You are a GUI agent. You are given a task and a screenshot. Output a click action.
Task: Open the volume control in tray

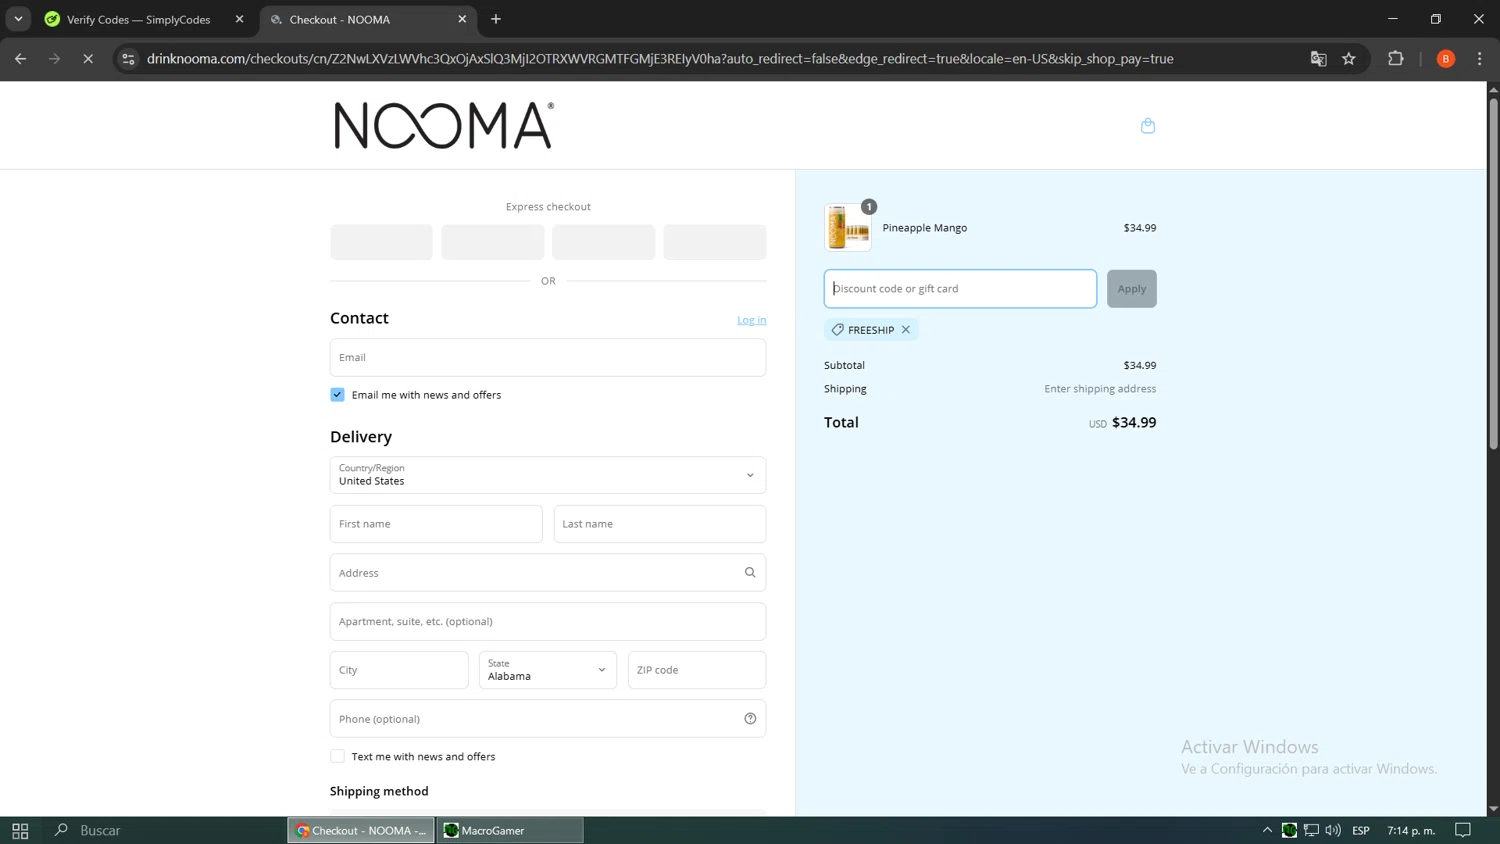pos(1333,830)
